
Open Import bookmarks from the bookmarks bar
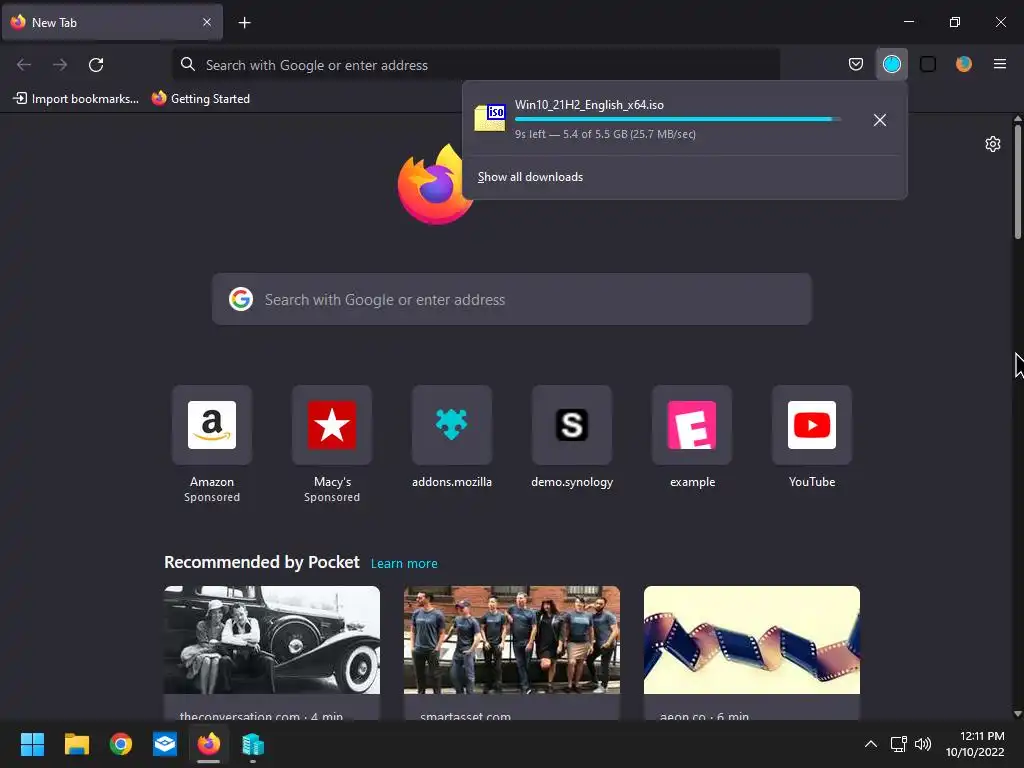coord(76,99)
